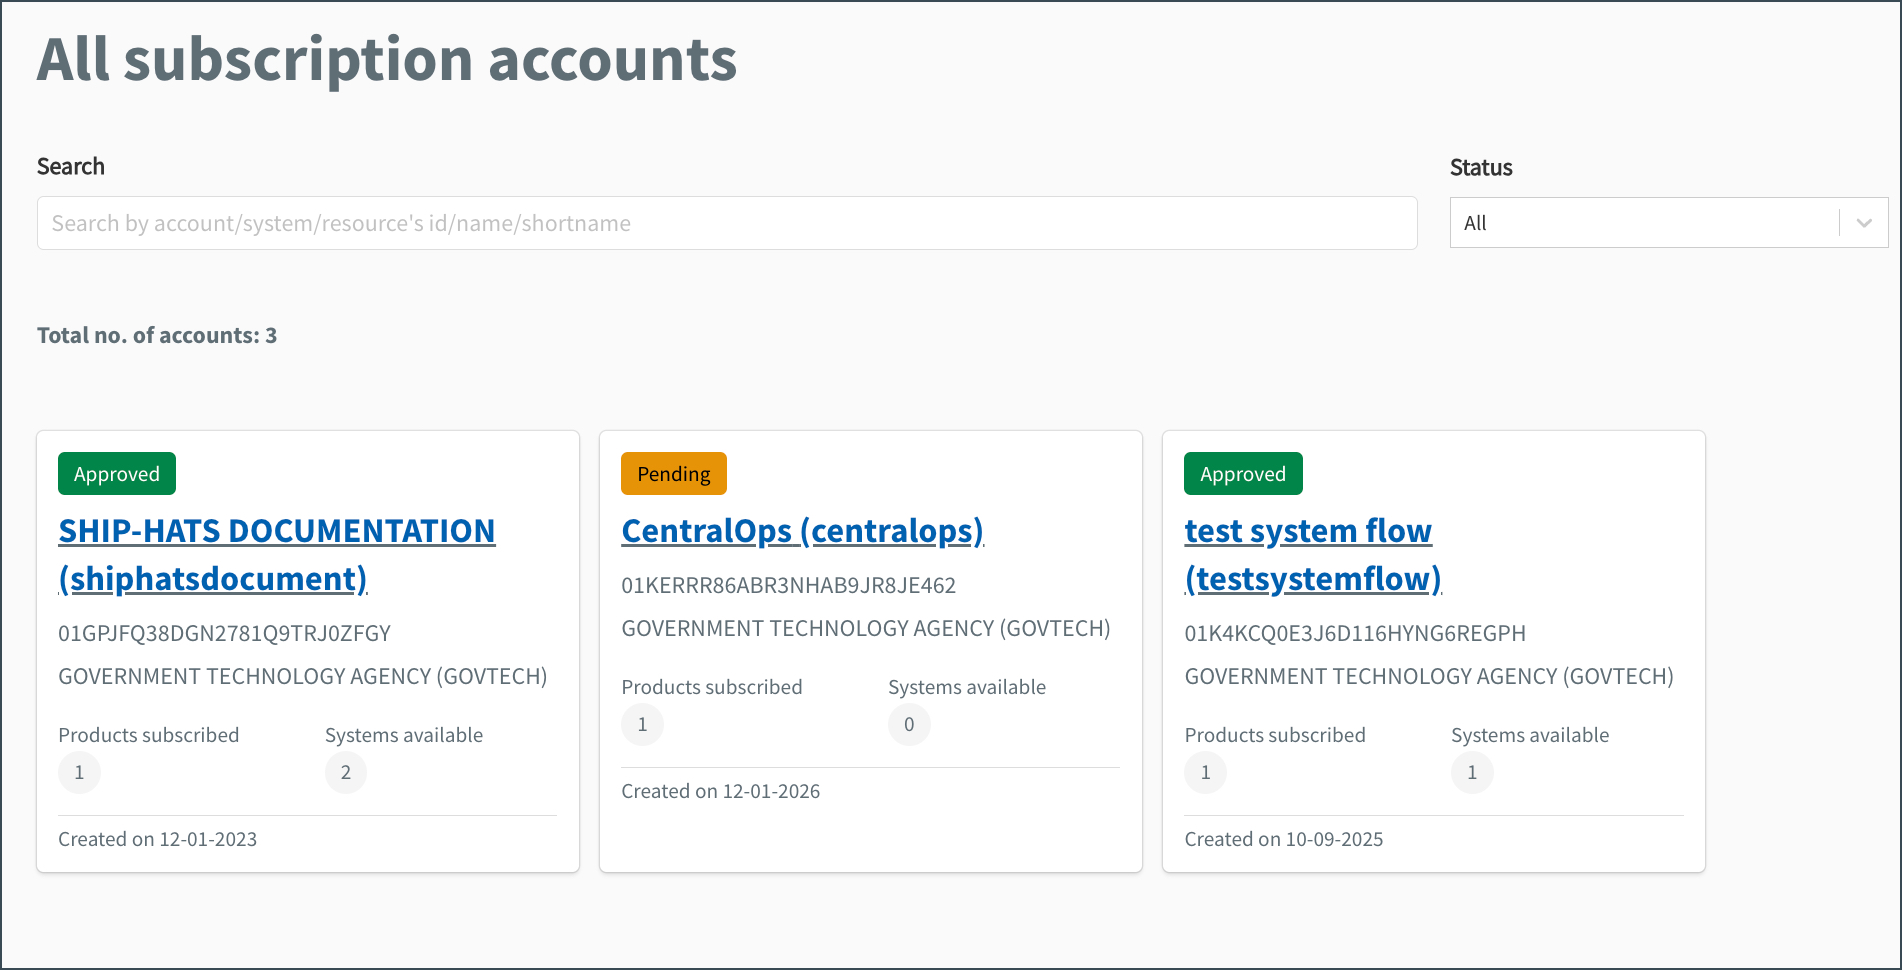Click the Created on 10-09-2025 text
This screenshot has height=970, width=1902.
1284,839
